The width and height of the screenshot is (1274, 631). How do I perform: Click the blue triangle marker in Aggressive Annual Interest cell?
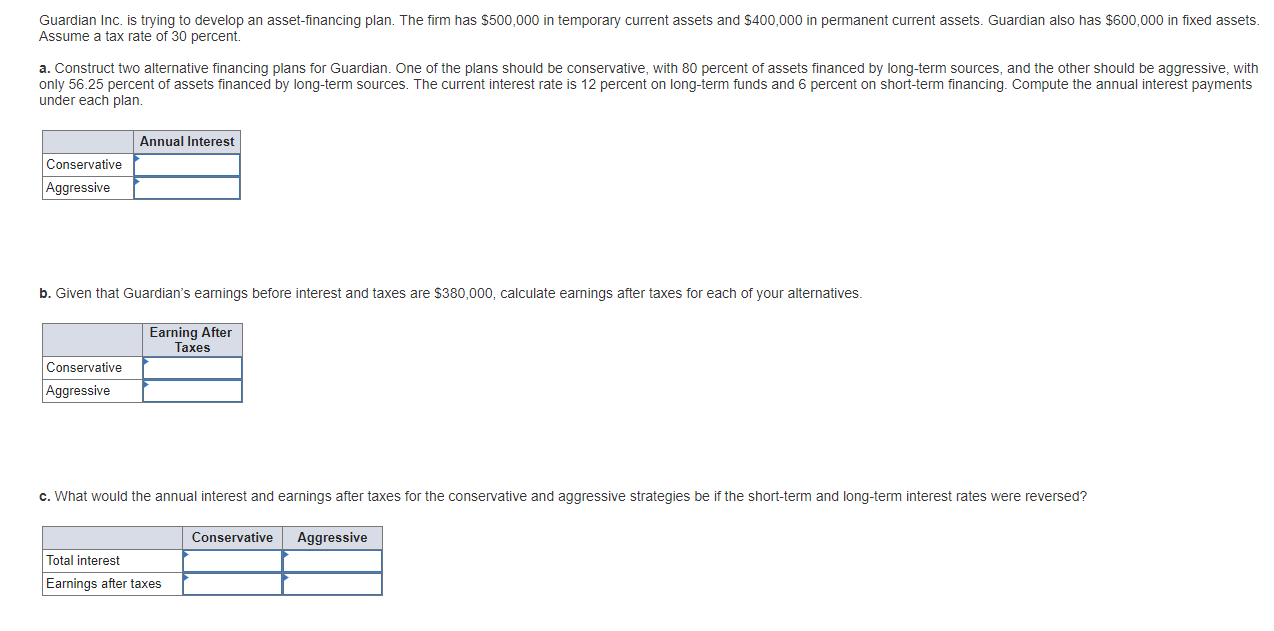coord(139,183)
